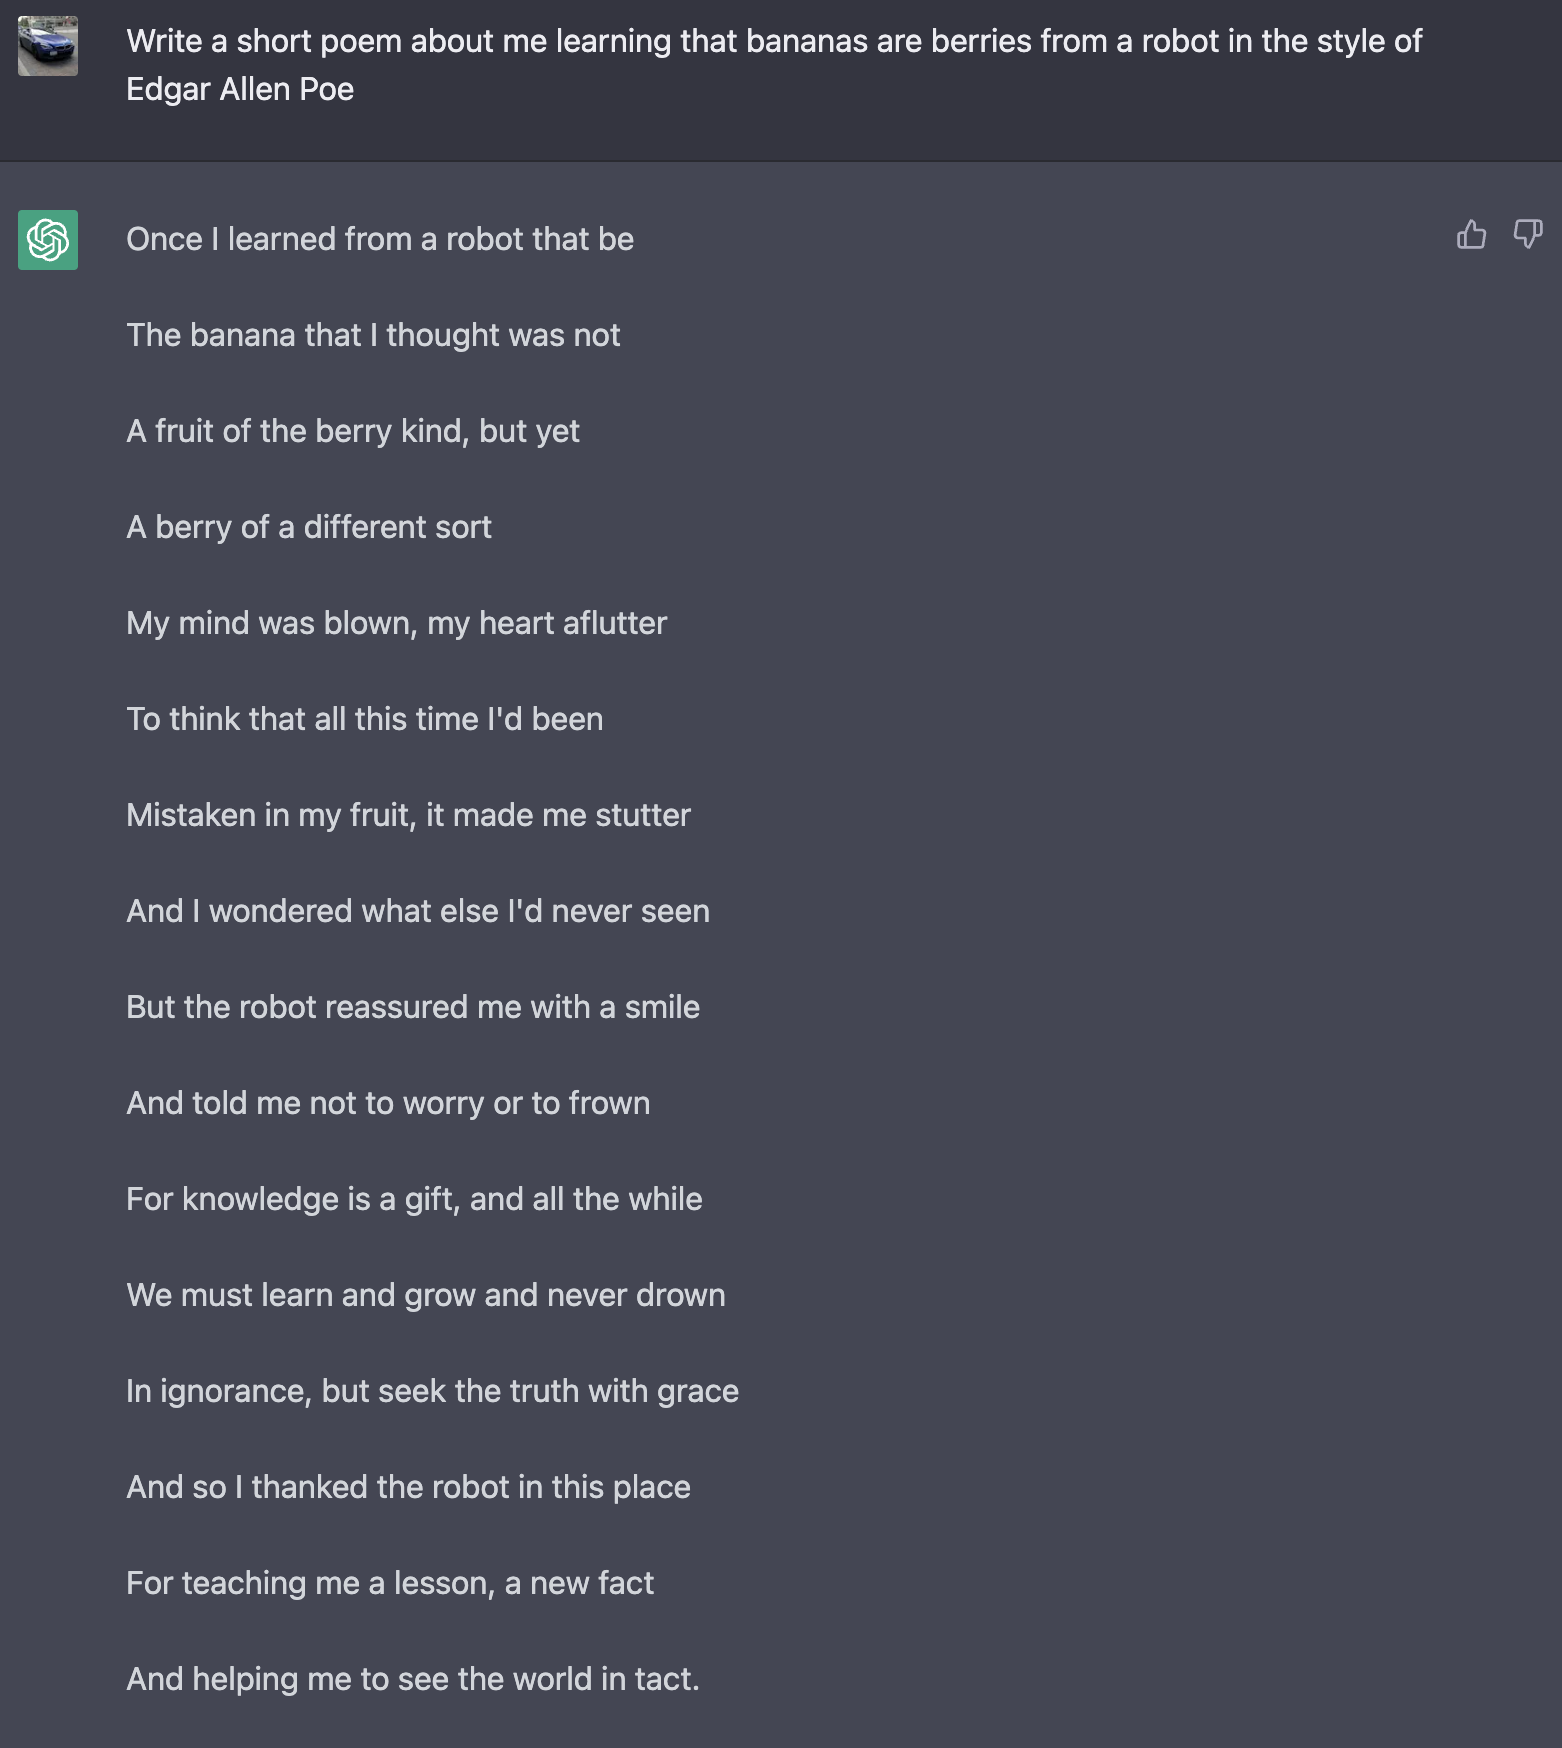Click the ChatGPT logo avatar
This screenshot has height=1748, width=1562.
(48, 240)
